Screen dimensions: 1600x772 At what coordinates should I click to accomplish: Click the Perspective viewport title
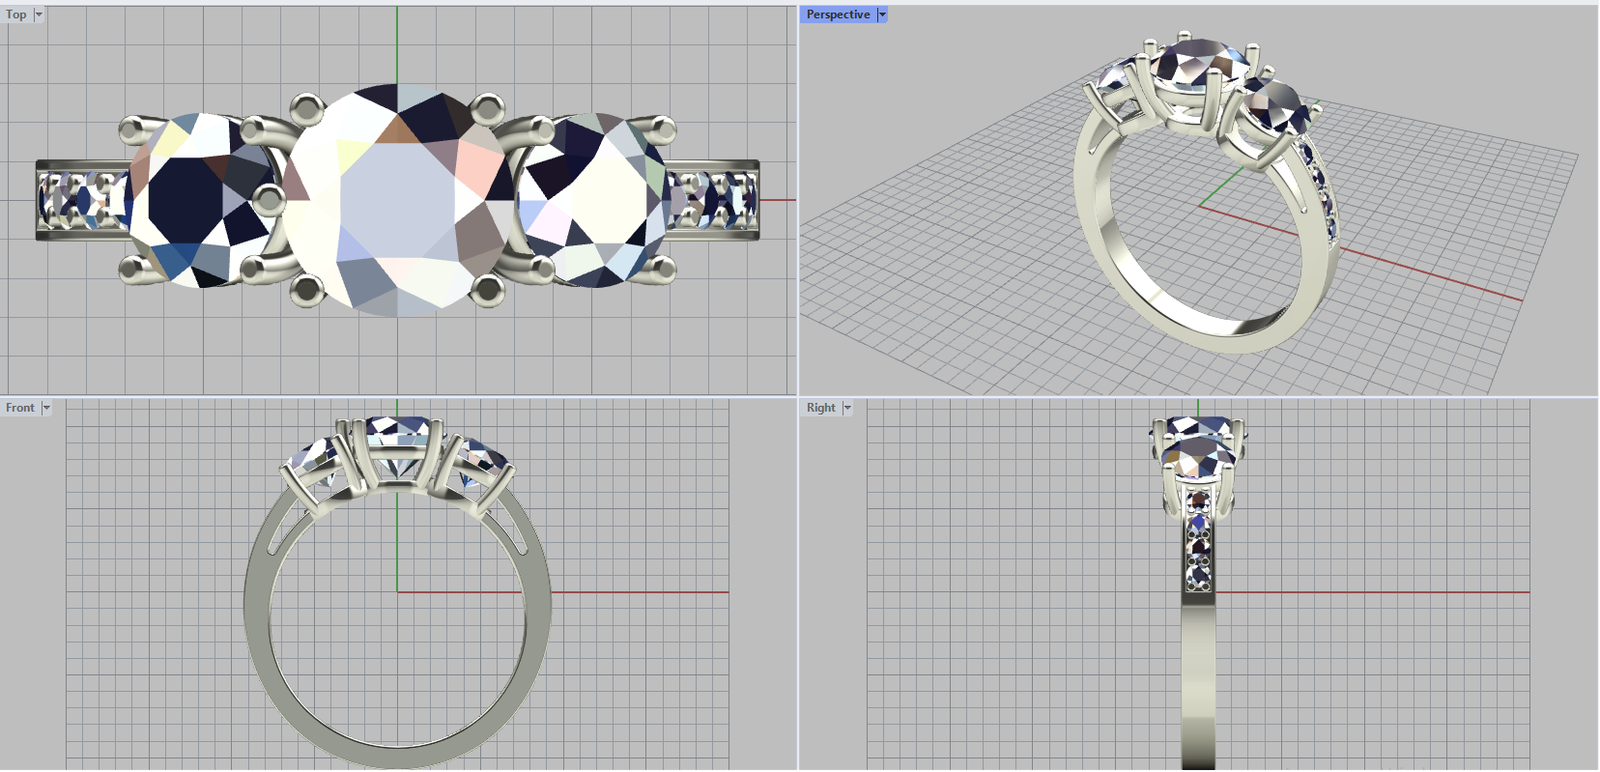(837, 15)
